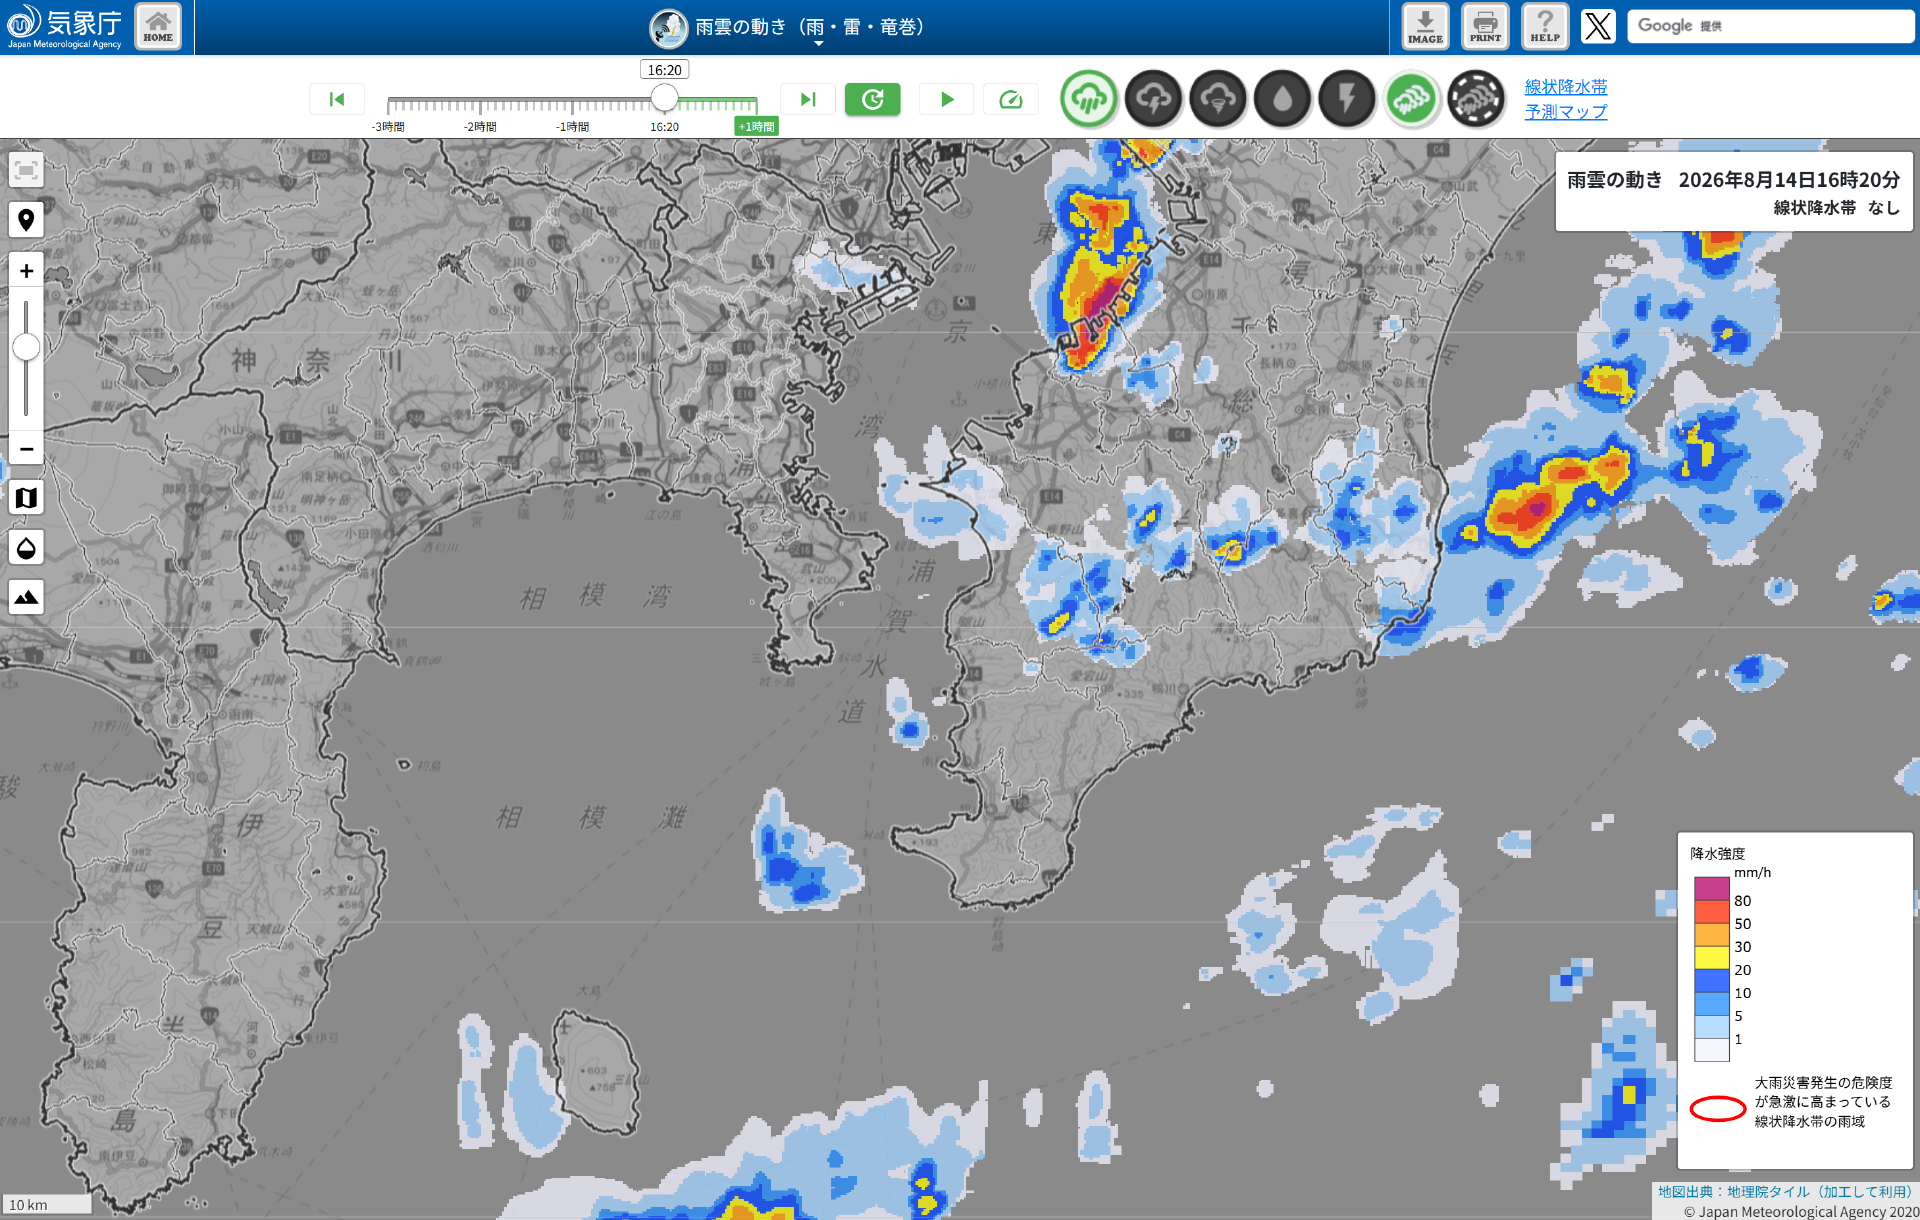Click the map full-extent frame icon
The height and width of the screenshot is (1220, 1920).
(26, 170)
